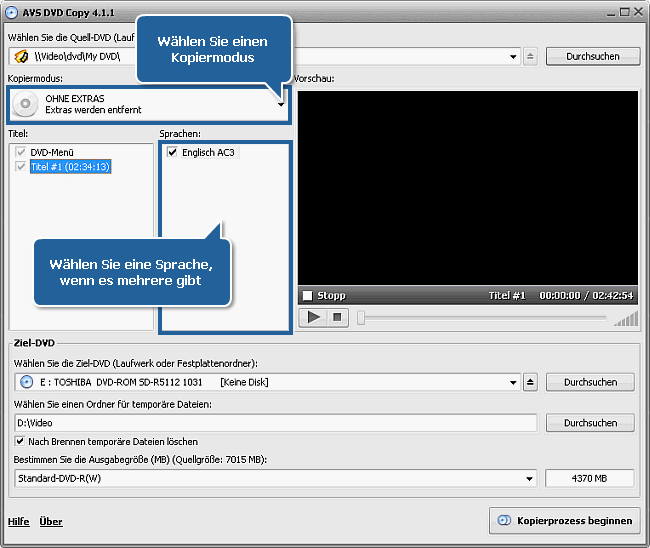Click the AVS DVD Copy title bar icon
Image resolution: width=650 pixels, height=548 pixels.
point(12,12)
